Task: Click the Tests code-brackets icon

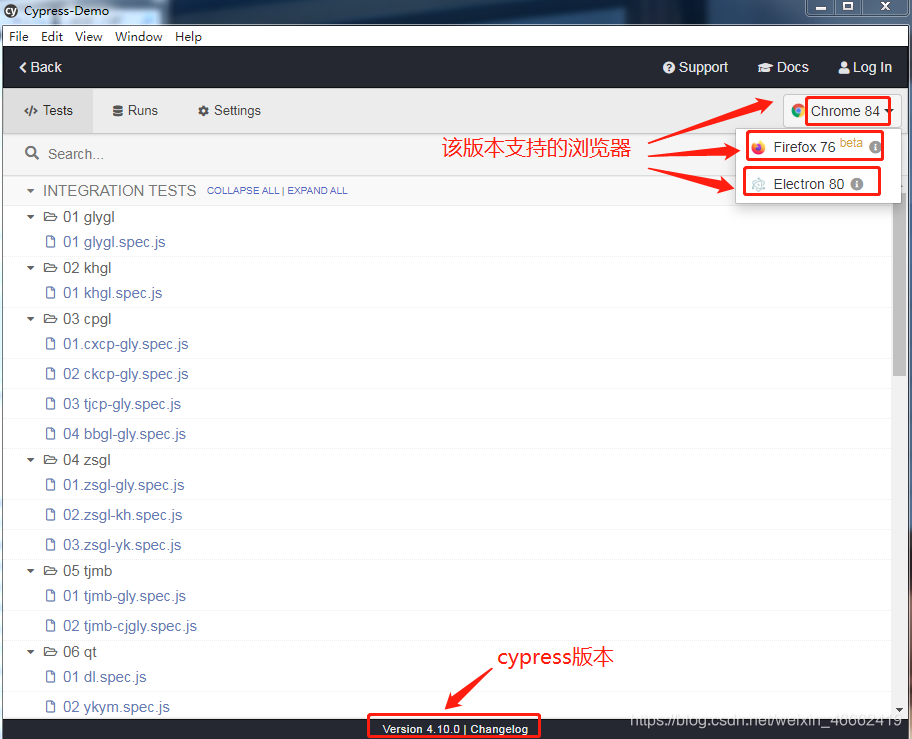Action: tap(31, 110)
